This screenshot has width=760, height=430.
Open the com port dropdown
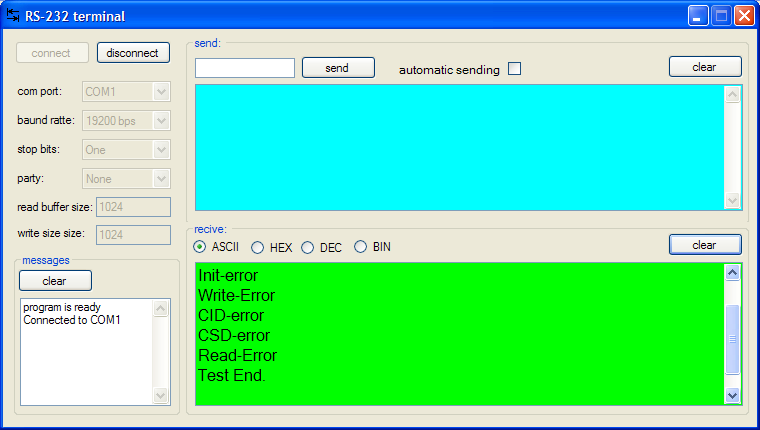point(160,92)
